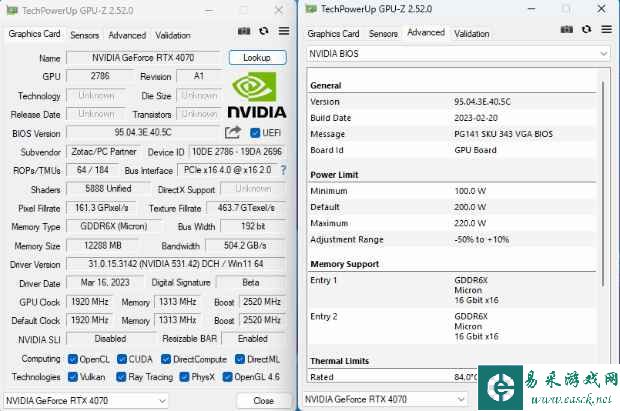The image size is (620, 411).
Task: Click the Entry 1 memory support row
Action: point(452,290)
